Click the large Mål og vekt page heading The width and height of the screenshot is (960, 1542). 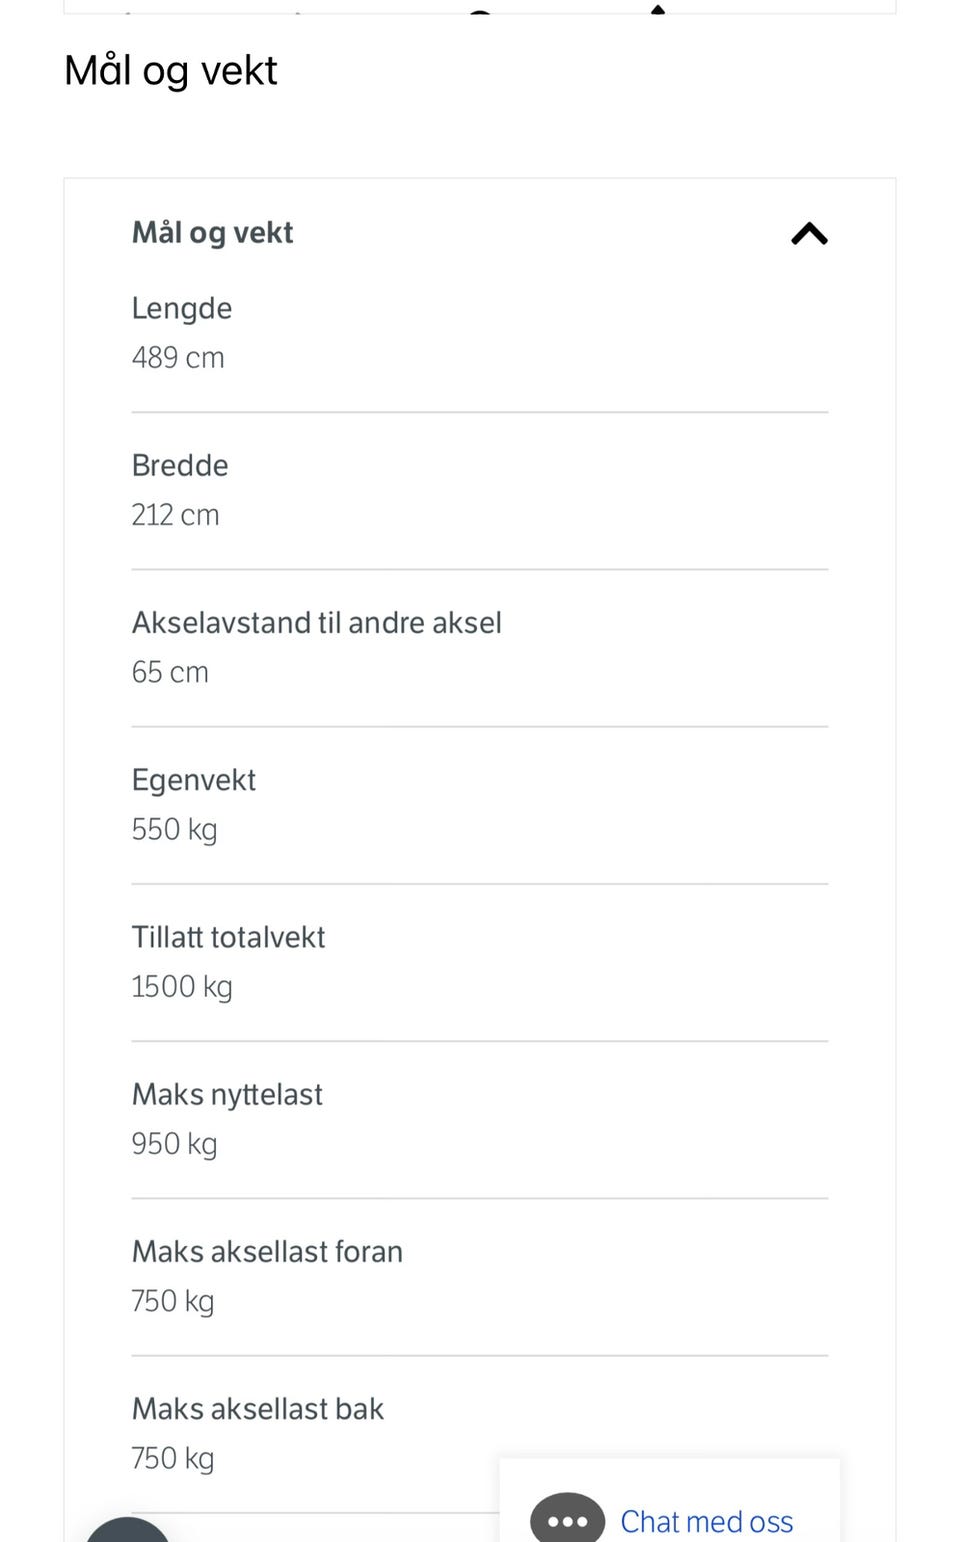[x=170, y=71]
